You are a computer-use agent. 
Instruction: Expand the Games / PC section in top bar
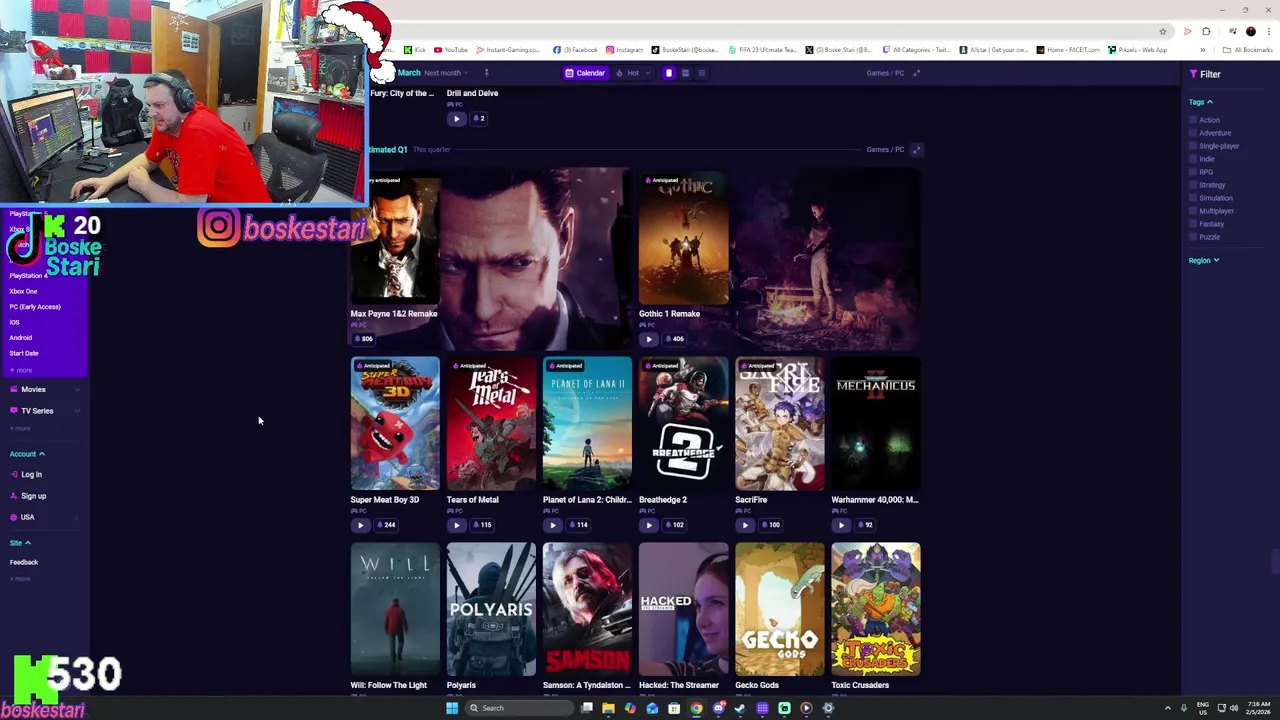(x=916, y=73)
